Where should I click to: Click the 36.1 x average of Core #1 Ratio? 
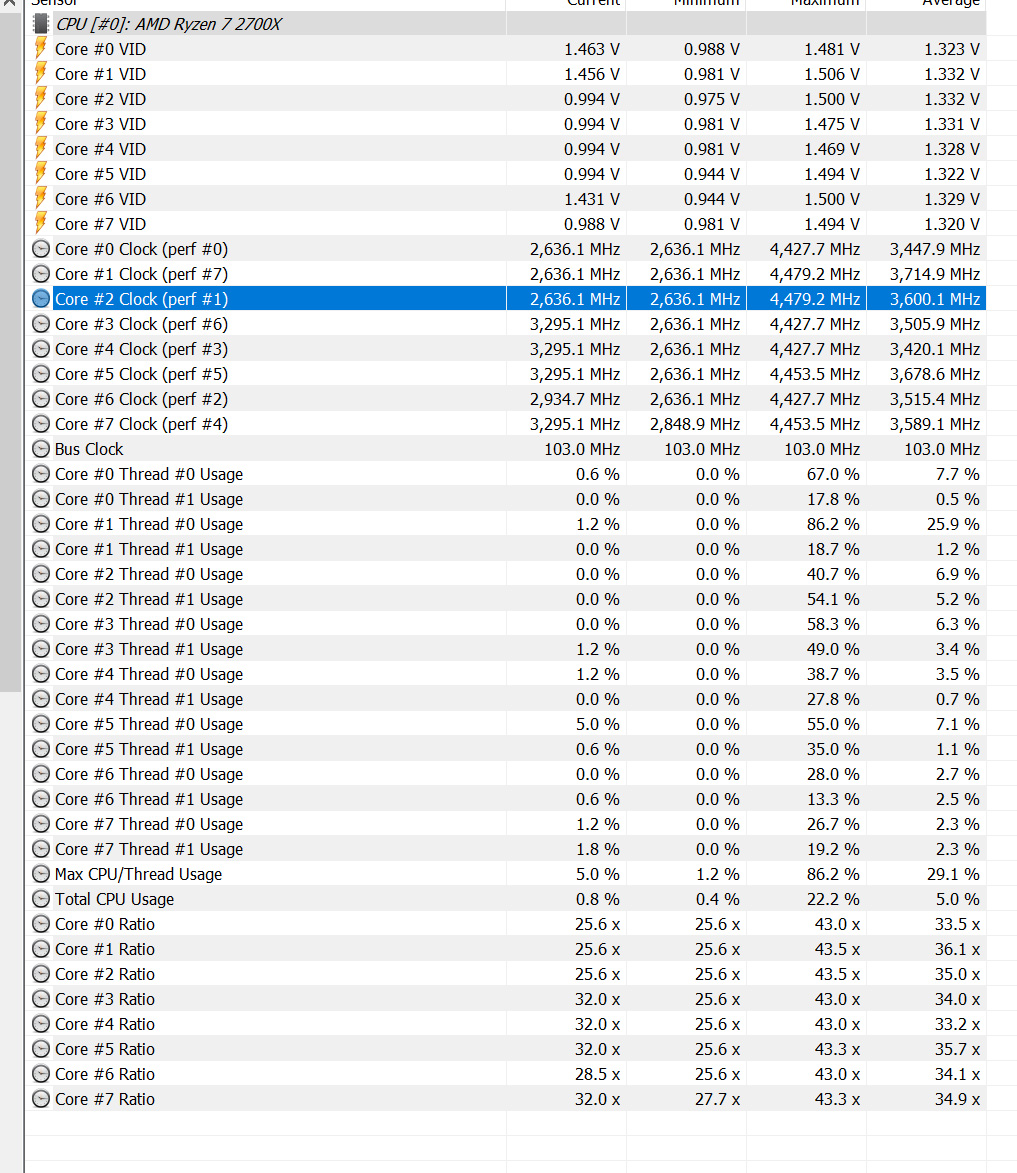point(957,949)
